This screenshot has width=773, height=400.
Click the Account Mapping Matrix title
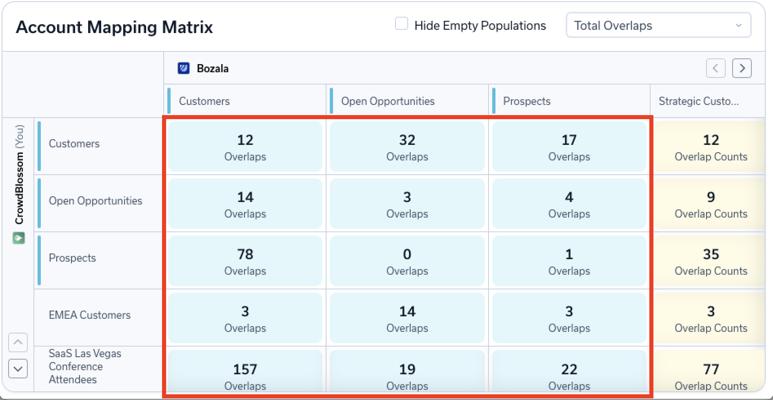114,27
